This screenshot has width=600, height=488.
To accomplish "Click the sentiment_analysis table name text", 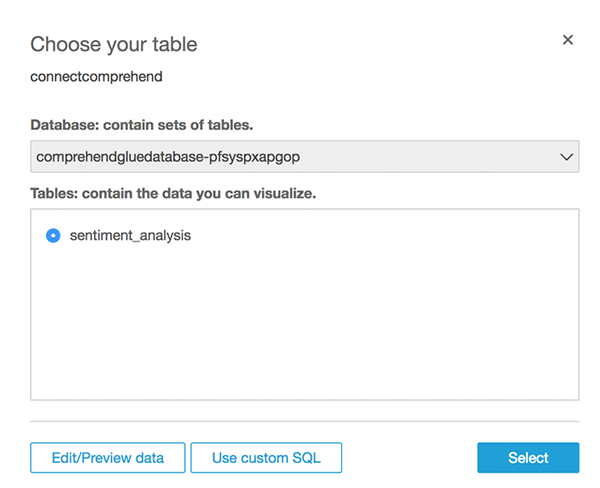I will coord(130,236).
